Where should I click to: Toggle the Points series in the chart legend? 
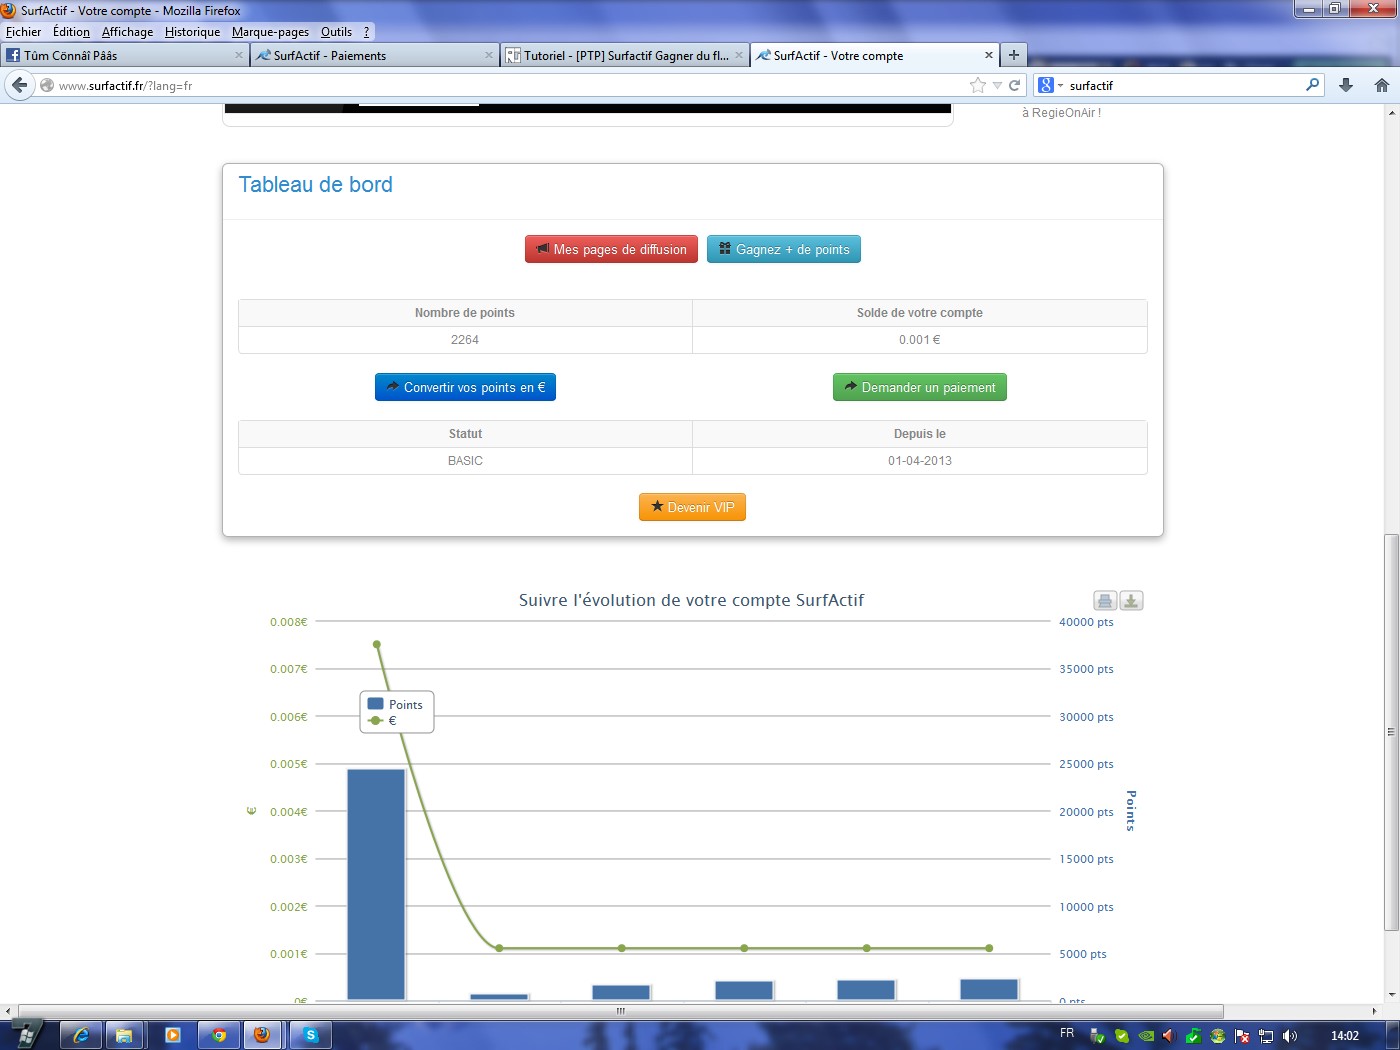(395, 704)
